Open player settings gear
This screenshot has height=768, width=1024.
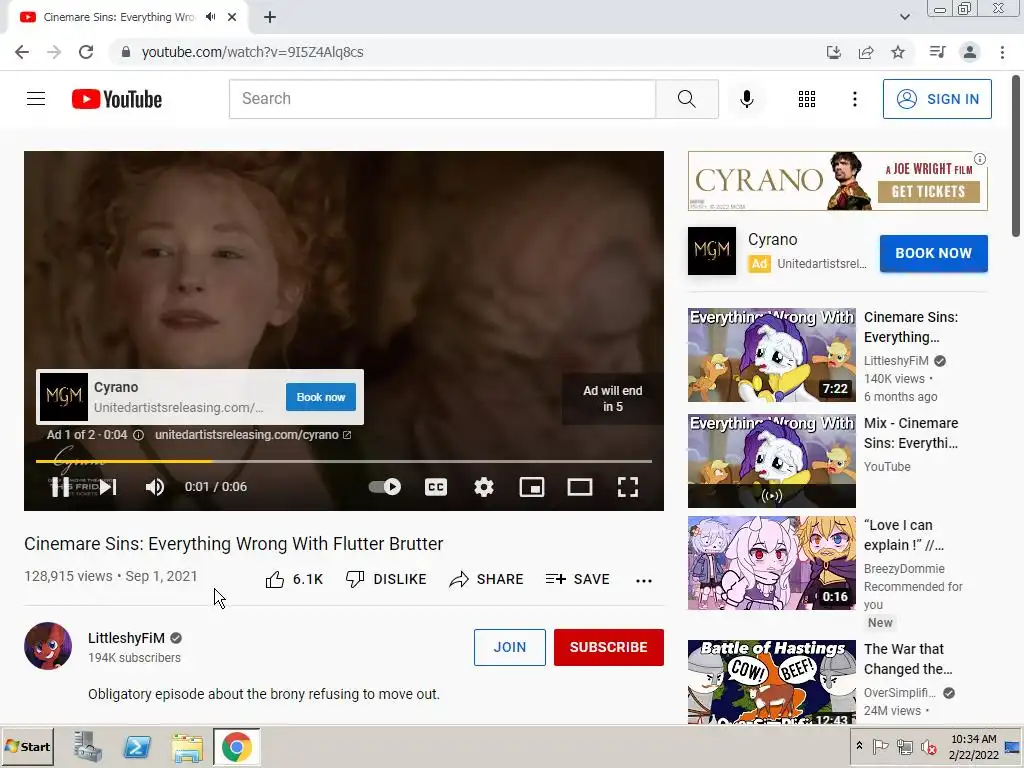pos(484,487)
